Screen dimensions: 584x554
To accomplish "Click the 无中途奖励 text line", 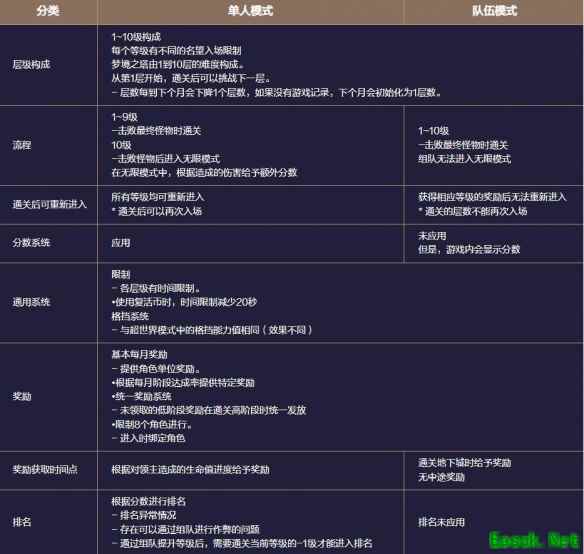I will pyautogui.click(x=441, y=477).
